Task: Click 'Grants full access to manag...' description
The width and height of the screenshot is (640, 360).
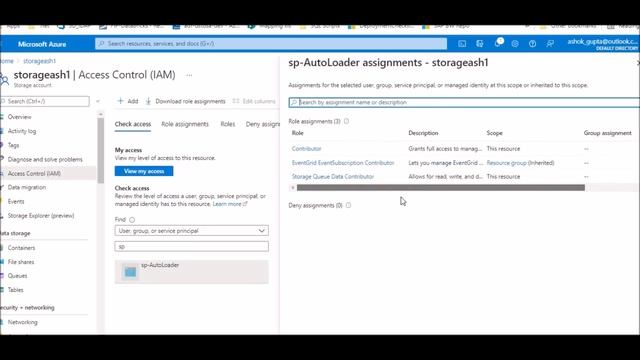Action: point(445,149)
